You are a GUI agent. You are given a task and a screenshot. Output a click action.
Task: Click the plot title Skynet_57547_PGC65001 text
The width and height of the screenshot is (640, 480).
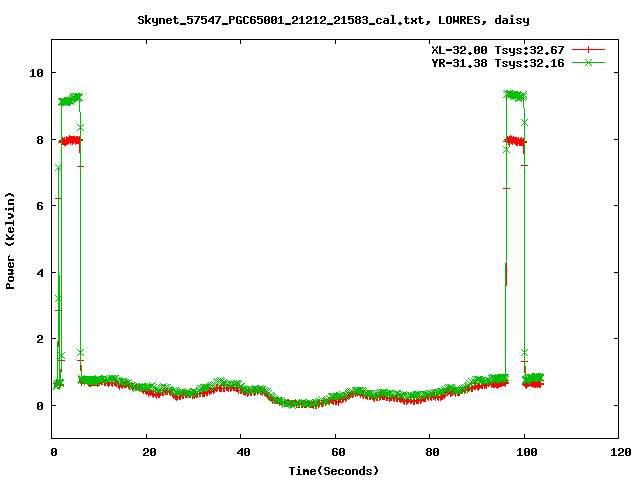[x=333, y=20]
